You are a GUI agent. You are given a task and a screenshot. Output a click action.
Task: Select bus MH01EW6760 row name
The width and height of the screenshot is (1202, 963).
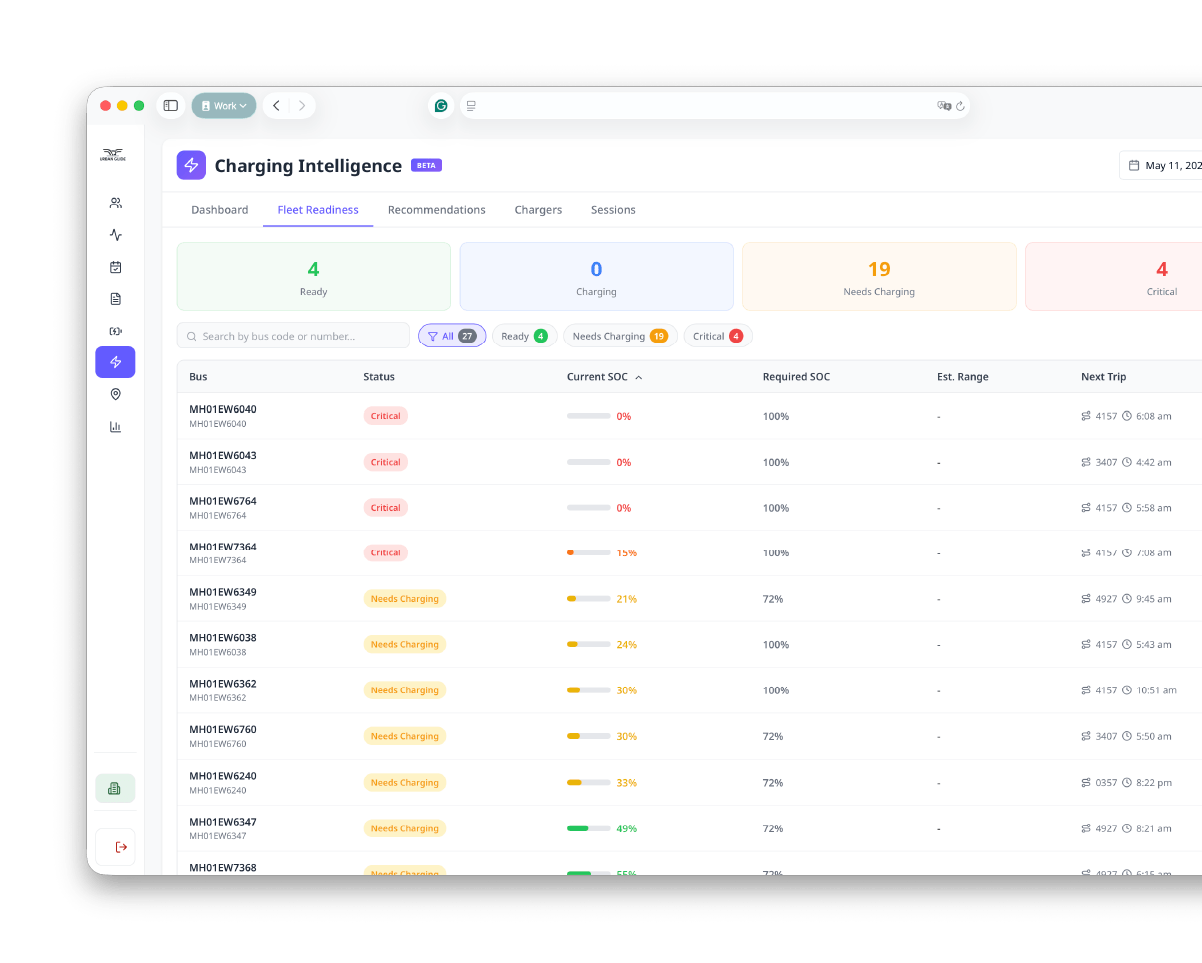pyautogui.click(x=223, y=730)
